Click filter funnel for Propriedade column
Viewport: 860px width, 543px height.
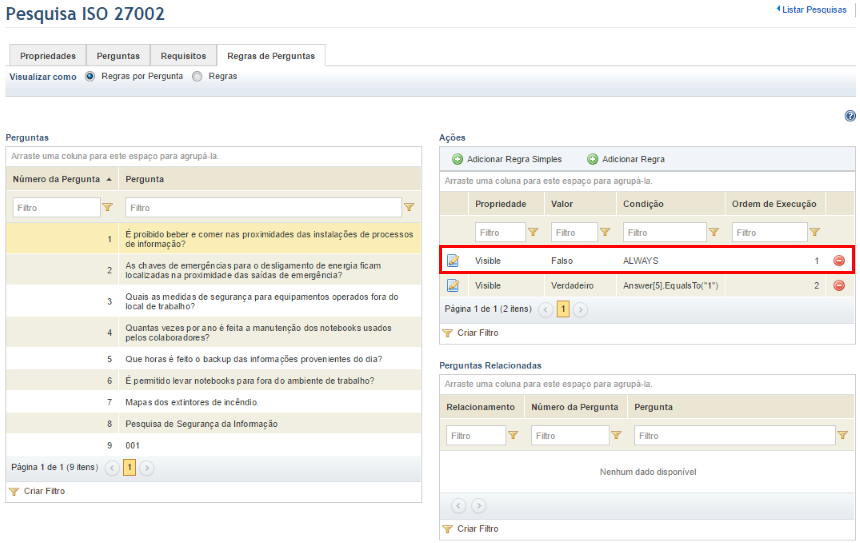point(533,232)
